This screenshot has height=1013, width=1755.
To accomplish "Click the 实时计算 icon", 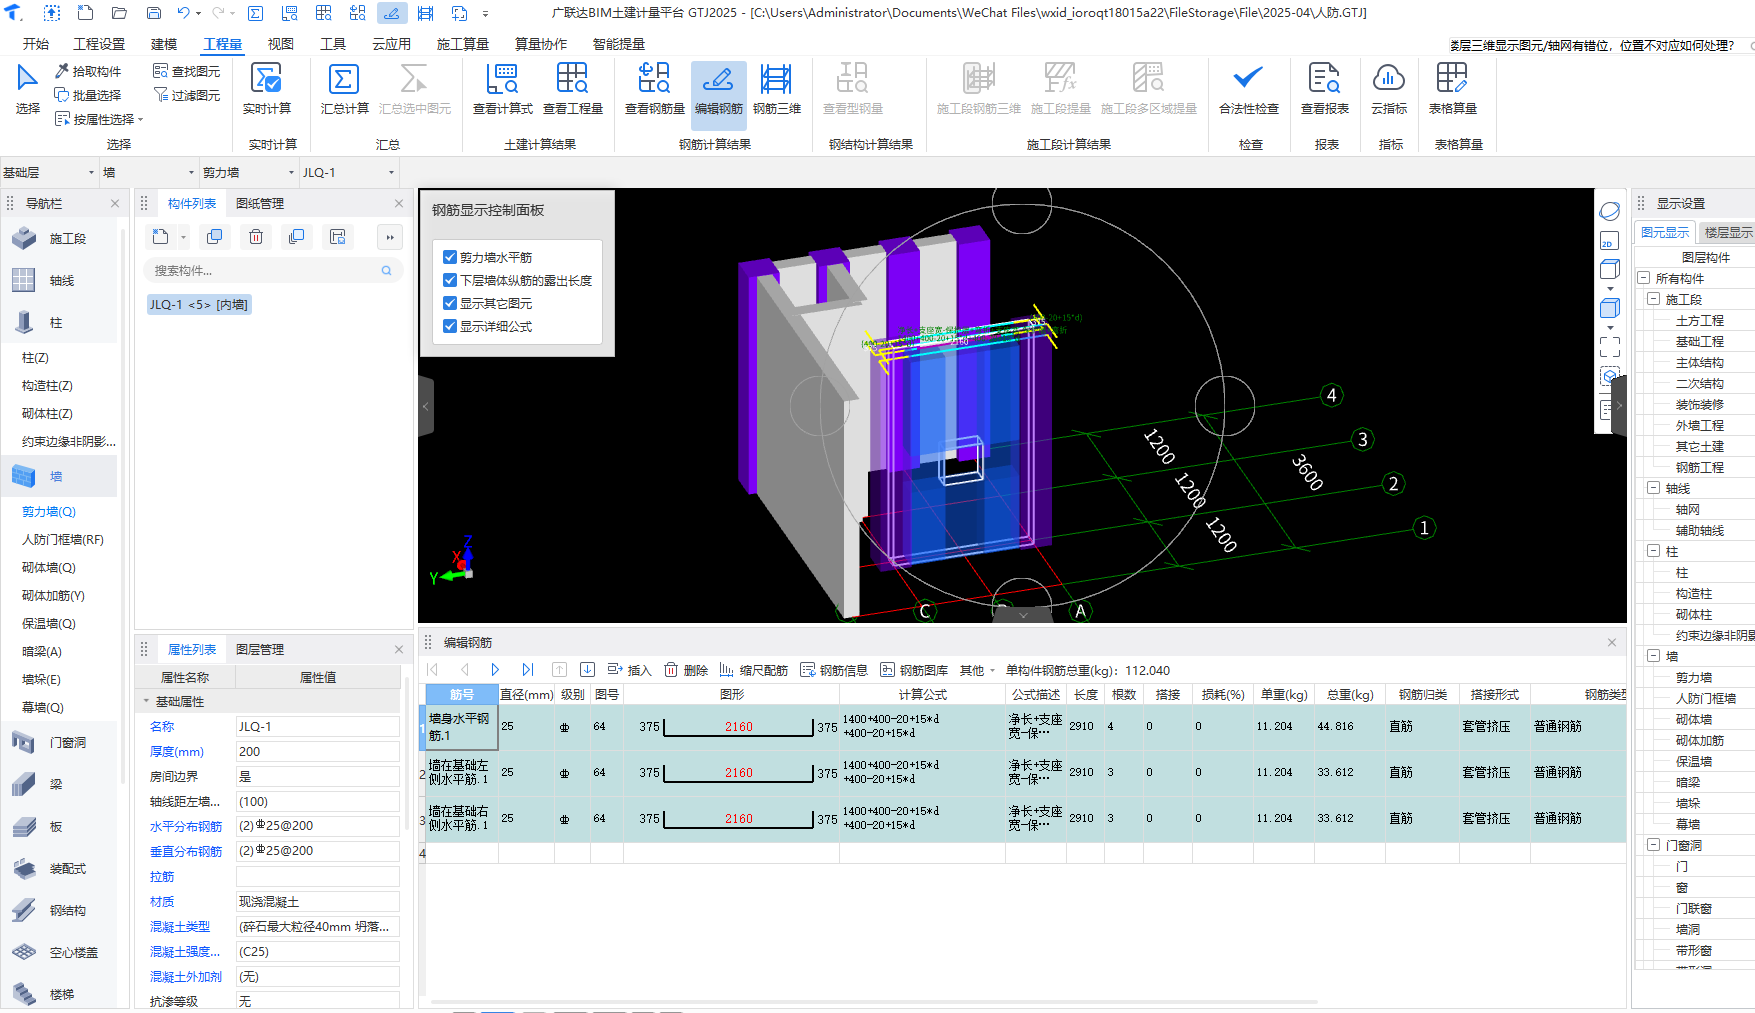I will pyautogui.click(x=266, y=78).
